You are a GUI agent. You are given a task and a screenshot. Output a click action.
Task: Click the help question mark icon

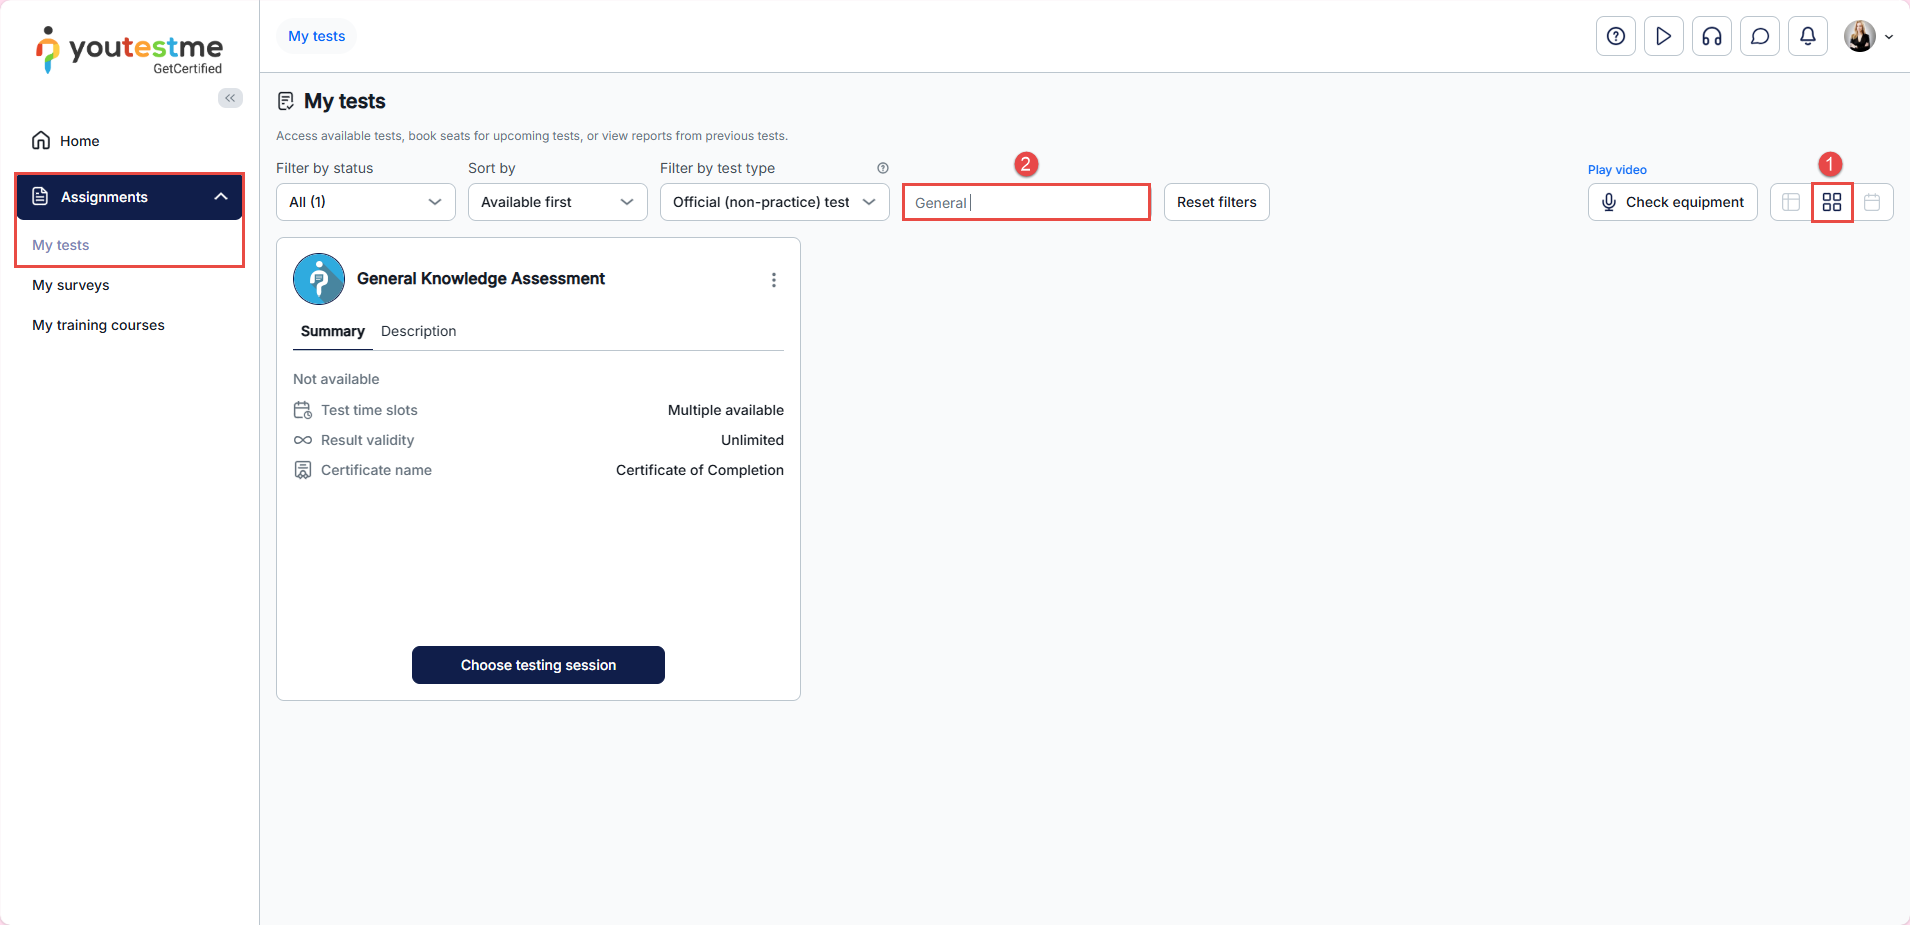coord(1615,37)
